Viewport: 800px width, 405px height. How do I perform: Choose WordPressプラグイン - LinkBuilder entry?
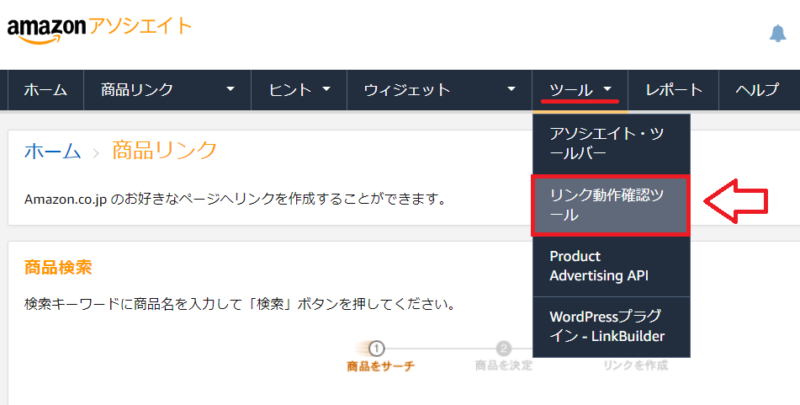point(611,326)
